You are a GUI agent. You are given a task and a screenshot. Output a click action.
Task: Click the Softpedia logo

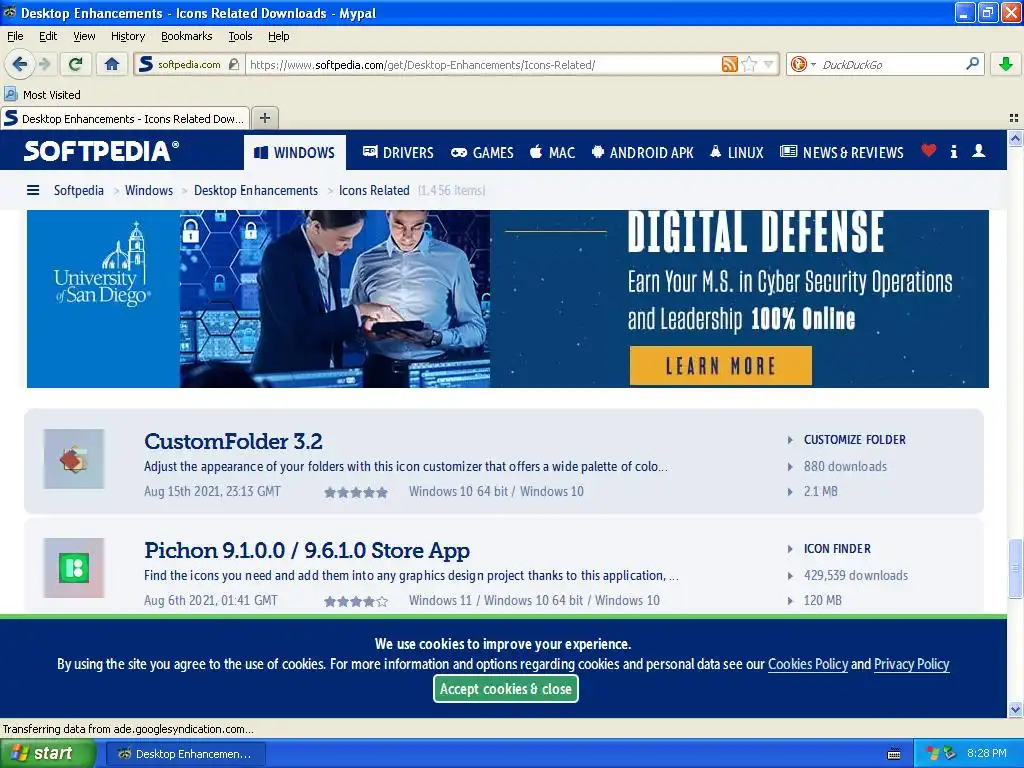(x=101, y=151)
